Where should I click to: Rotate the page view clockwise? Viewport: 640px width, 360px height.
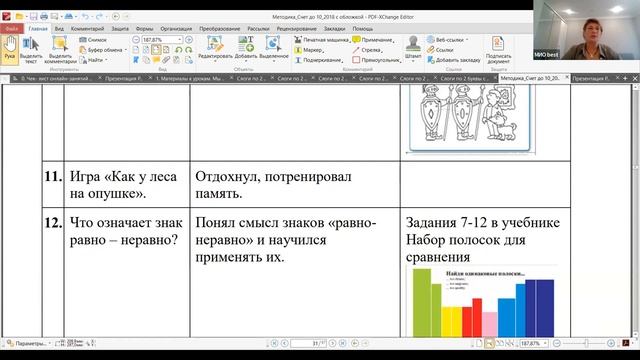(x=188, y=50)
